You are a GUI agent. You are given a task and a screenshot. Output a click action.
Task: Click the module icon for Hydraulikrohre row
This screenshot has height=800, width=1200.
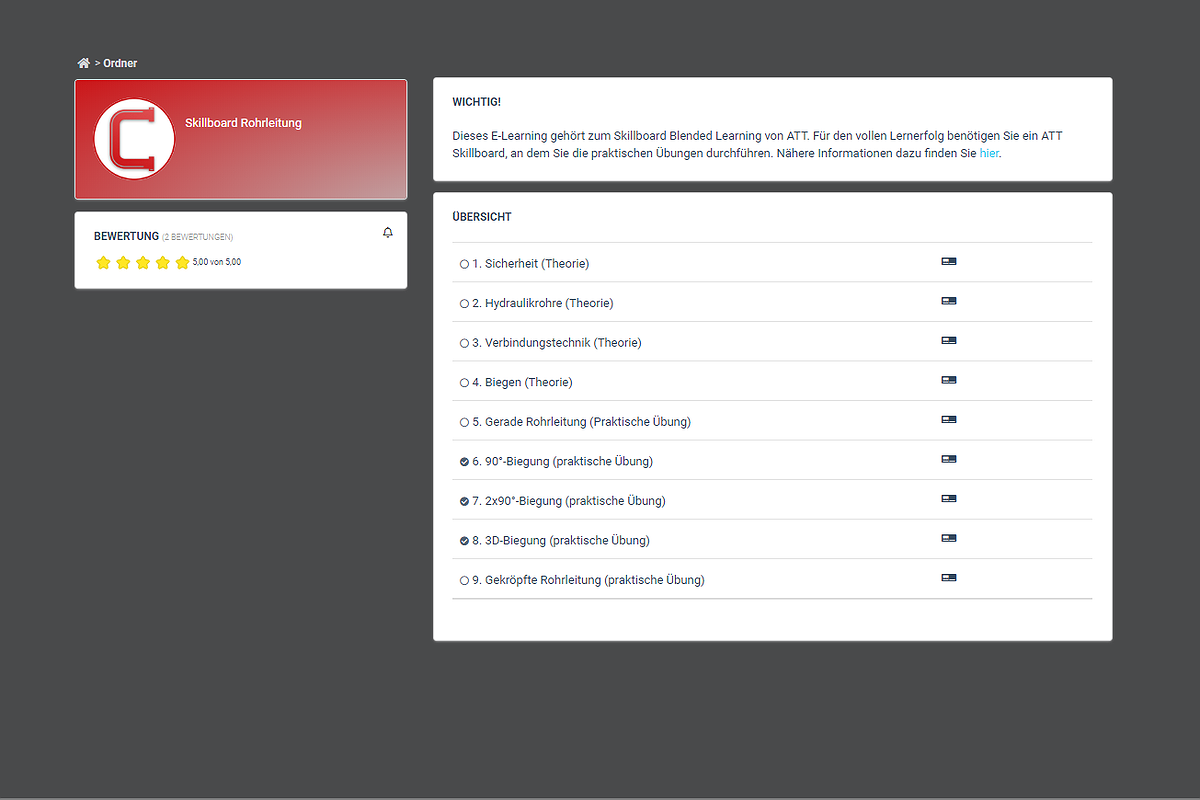pyautogui.click(x=948, y=301)
